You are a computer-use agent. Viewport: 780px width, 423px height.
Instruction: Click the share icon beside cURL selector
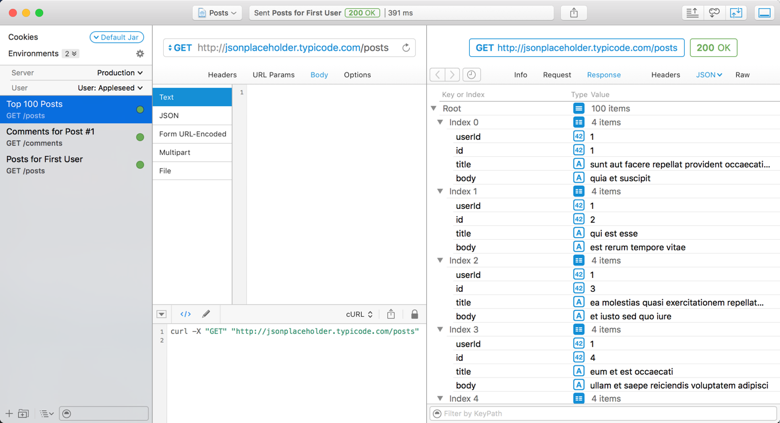click(391, 314)
